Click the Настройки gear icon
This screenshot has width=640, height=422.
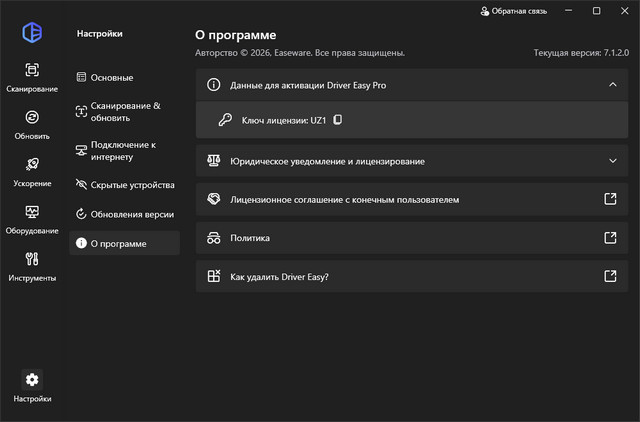(x=32, y=380)
